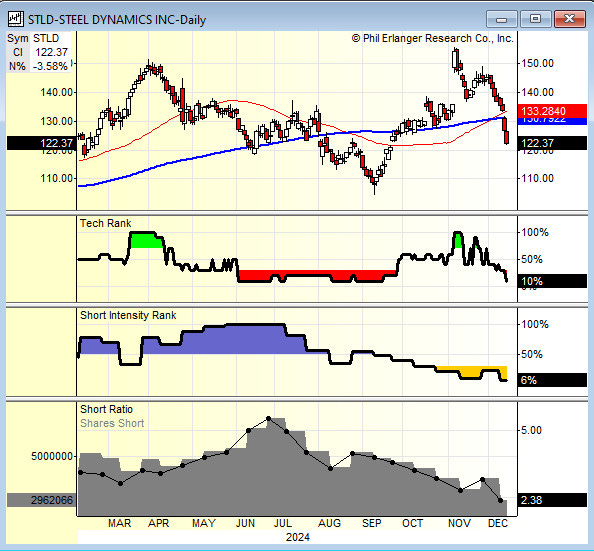
Task: Click the 2.38 short ratio value label
Action: click(552, 500)
